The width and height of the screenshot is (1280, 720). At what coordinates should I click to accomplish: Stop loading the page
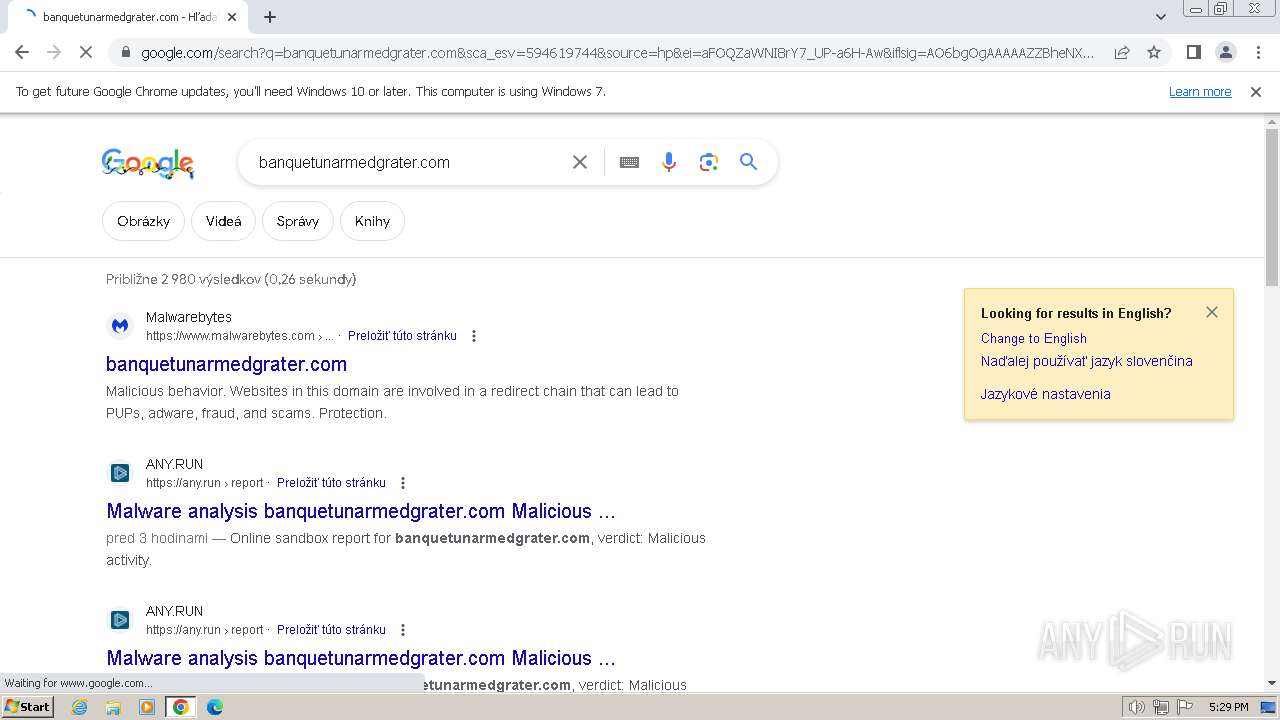84,52
